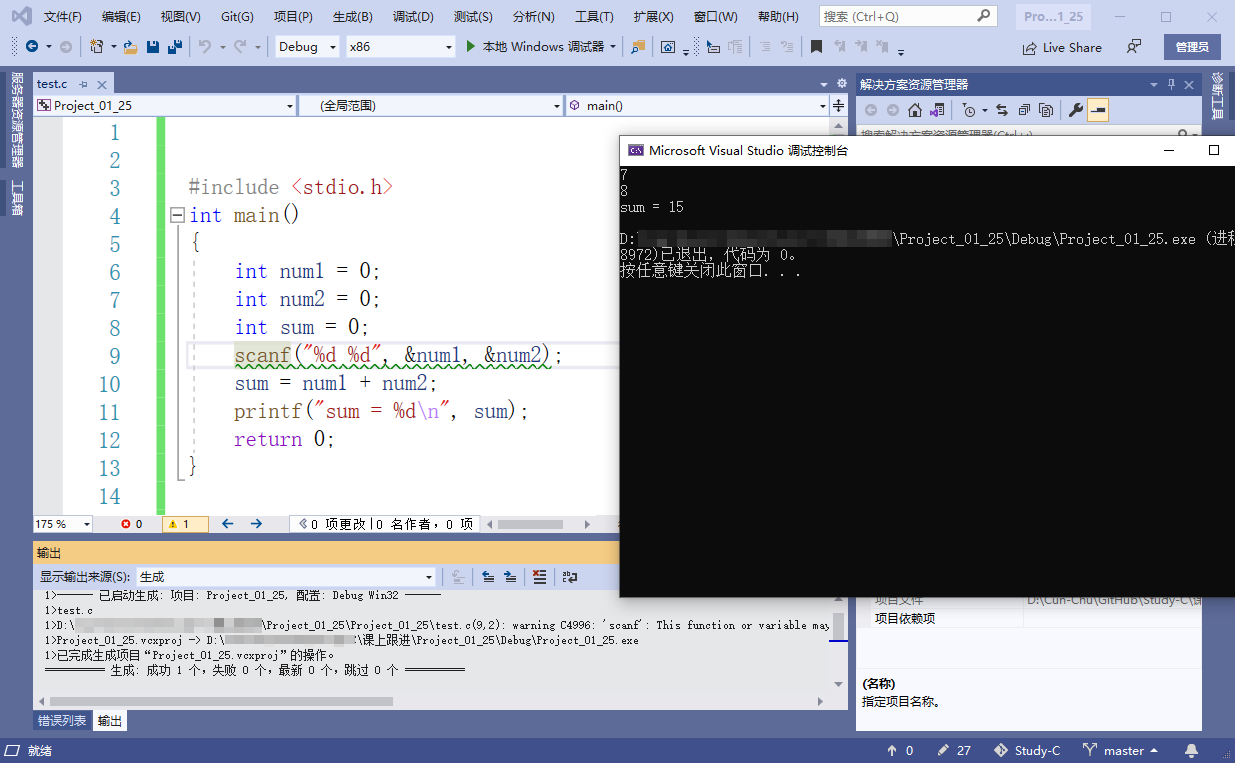The image size is (1235, 763).
Task: Click the clear all output icon
Action: pos(539,577)
